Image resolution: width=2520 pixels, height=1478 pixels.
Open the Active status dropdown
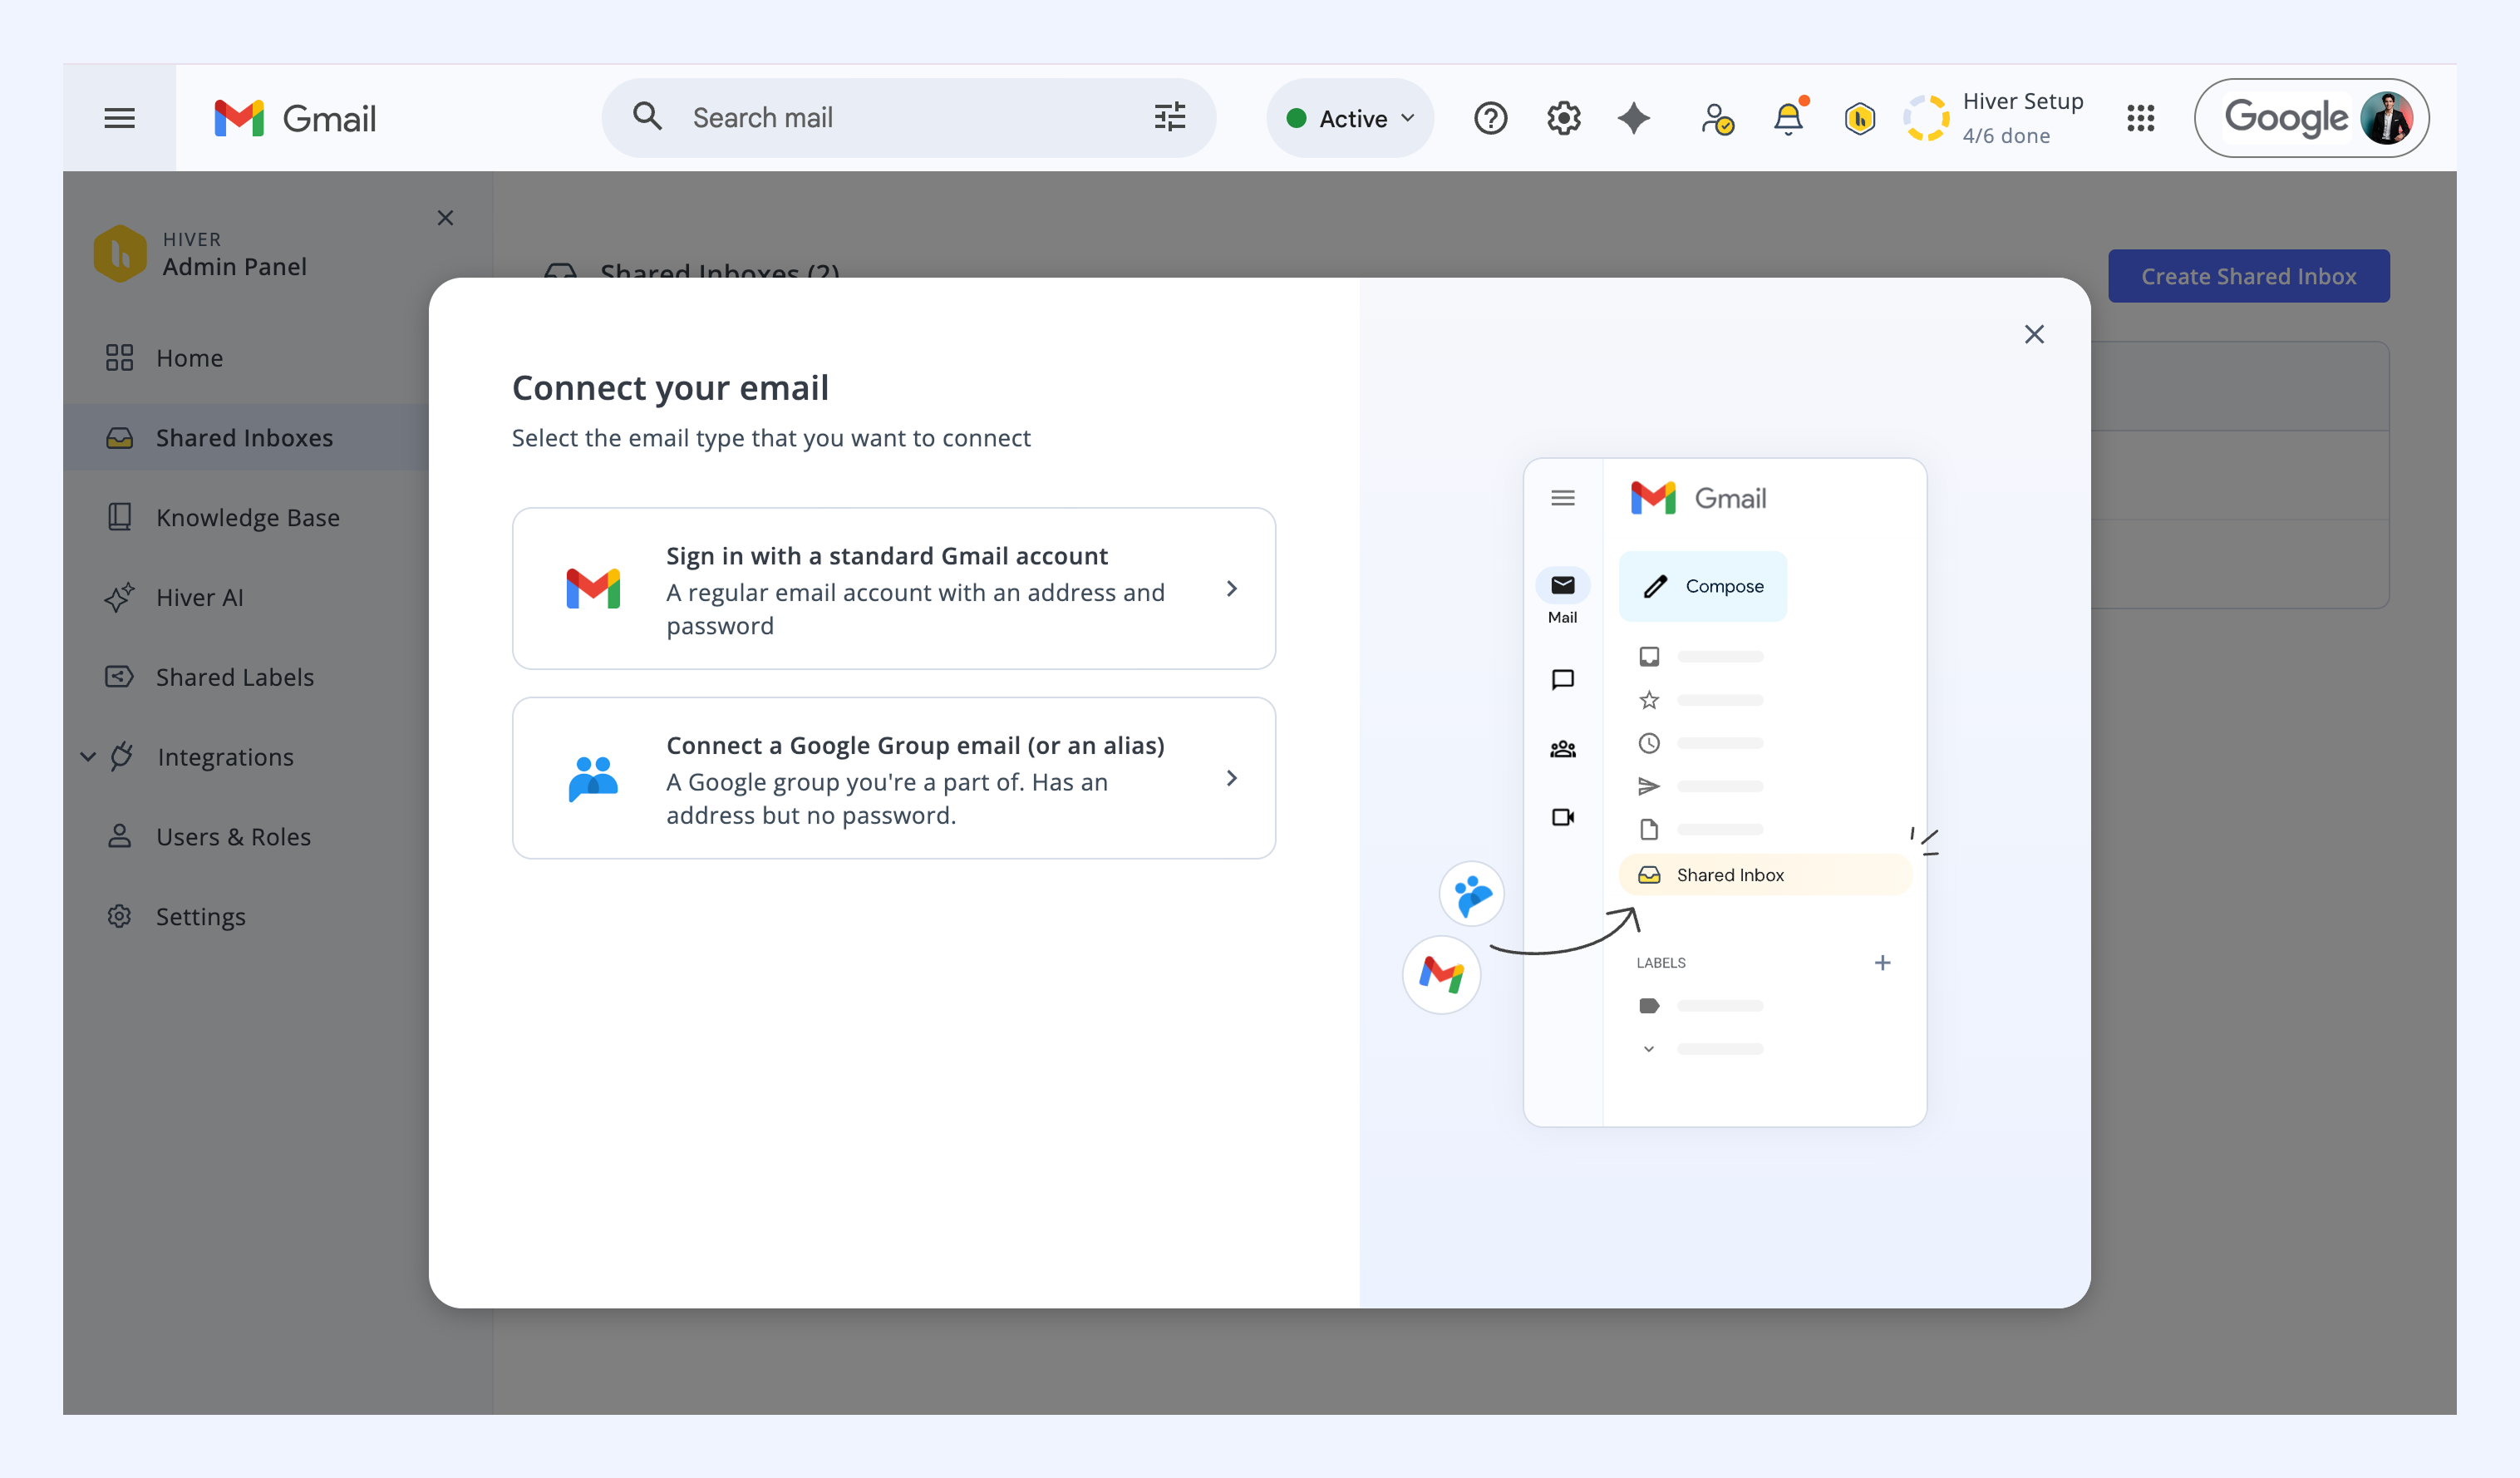[1350, 118]
